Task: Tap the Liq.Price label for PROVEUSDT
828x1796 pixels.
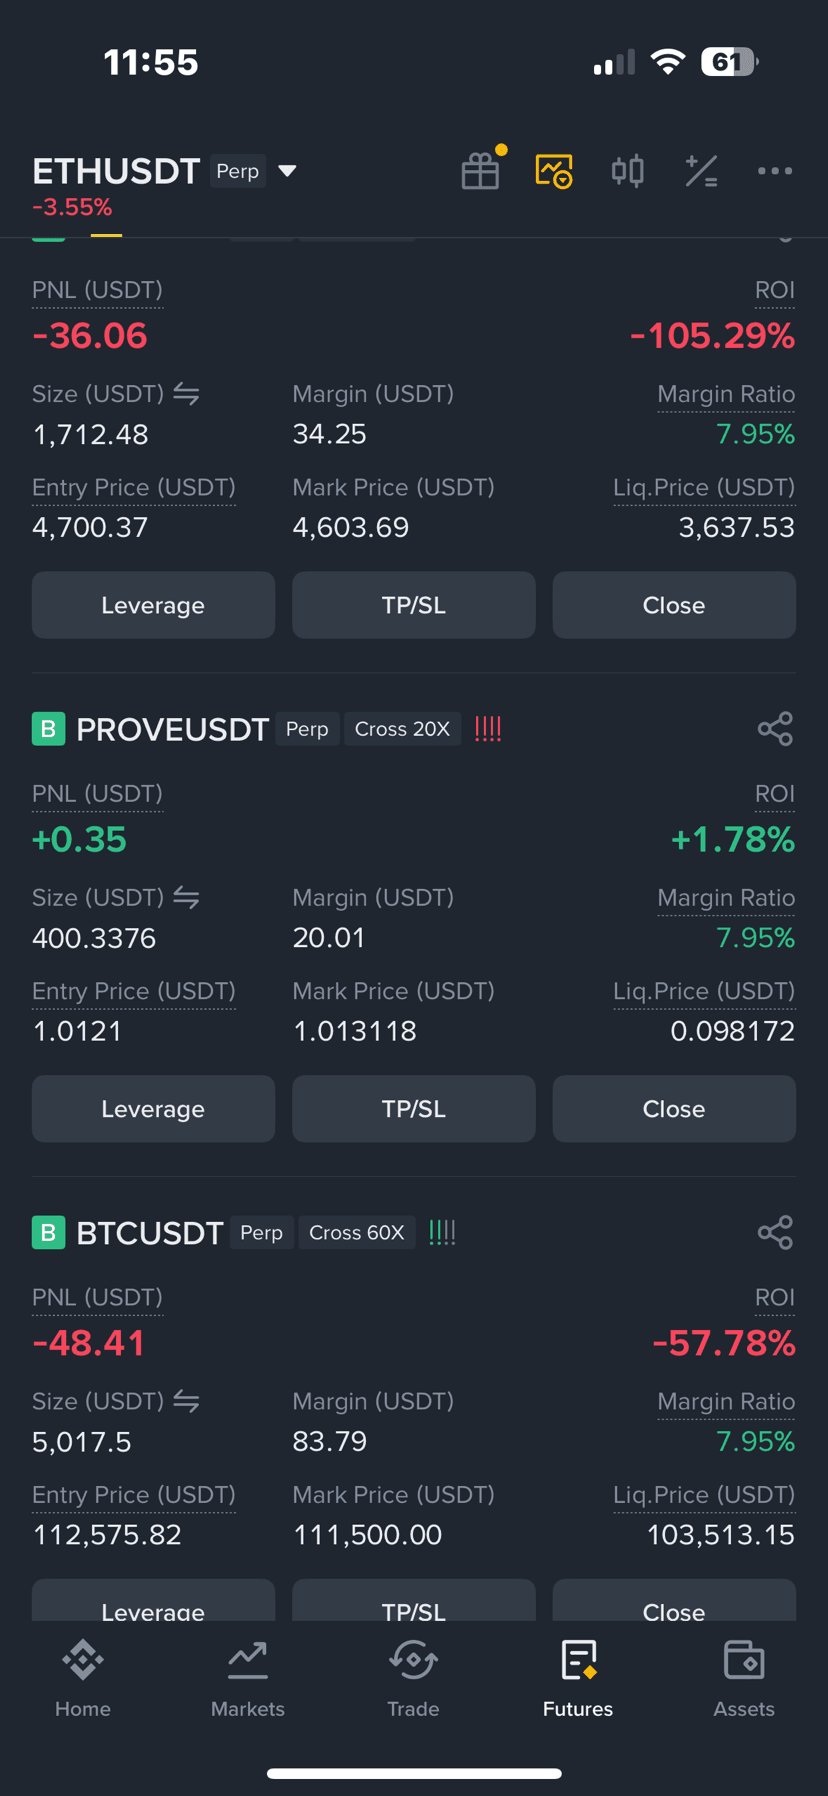Action: pos(704,991)
